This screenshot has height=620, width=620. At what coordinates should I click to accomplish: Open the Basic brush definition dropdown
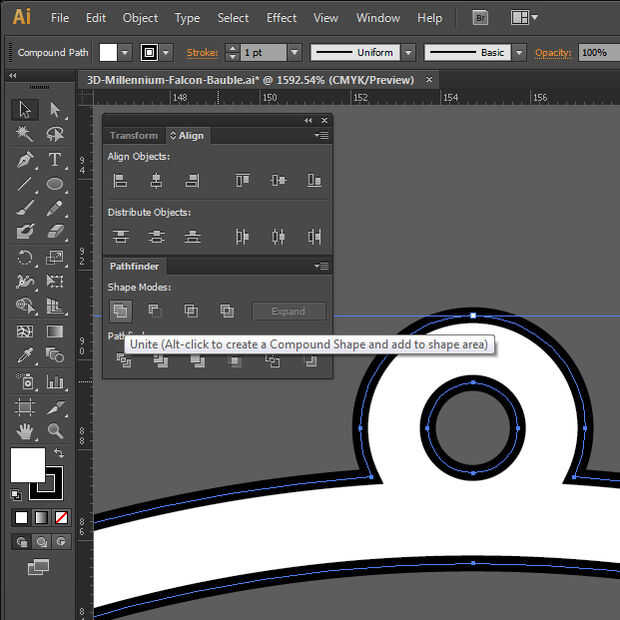pyautogui.click(x=519, y=53)
